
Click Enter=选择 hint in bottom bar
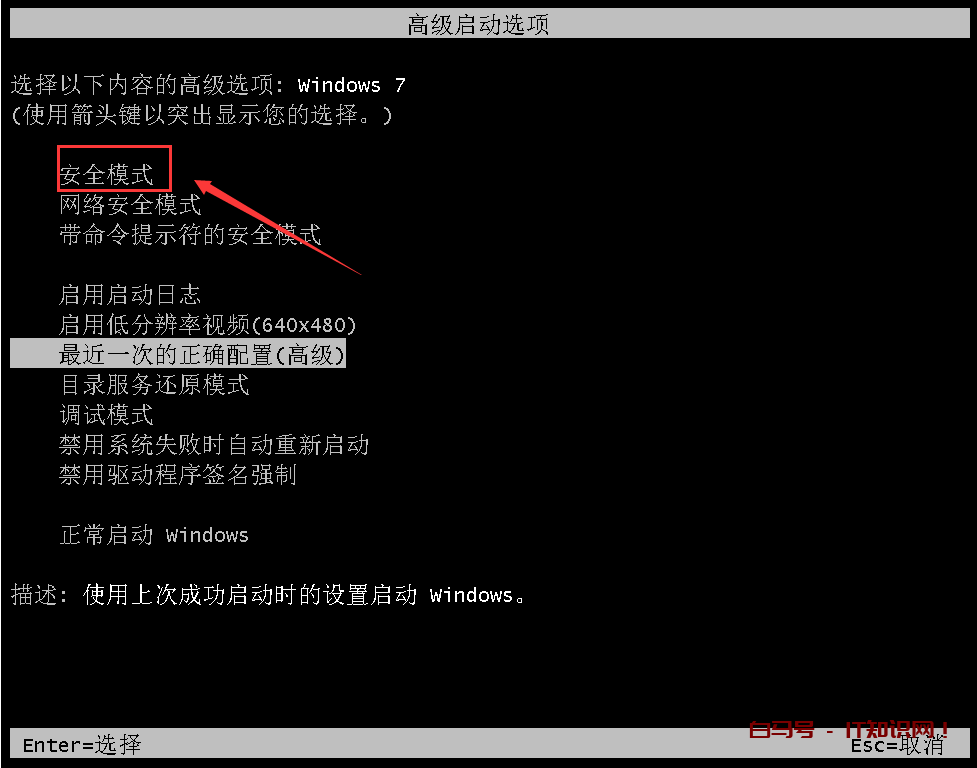pos(82,744)
